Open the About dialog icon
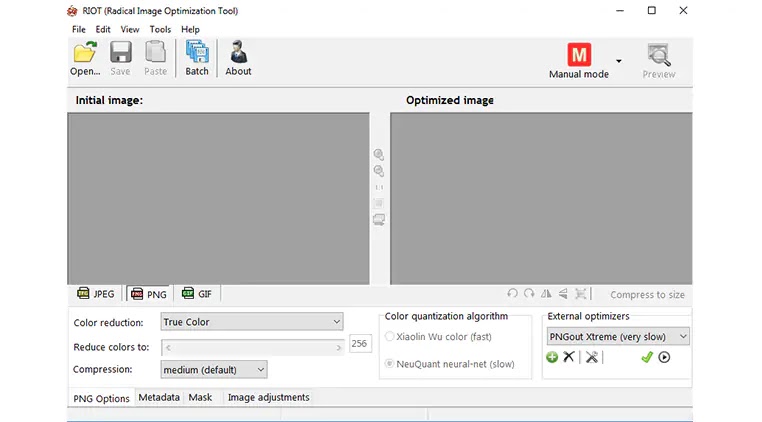The image size is (762, 422). pos(239,52)
